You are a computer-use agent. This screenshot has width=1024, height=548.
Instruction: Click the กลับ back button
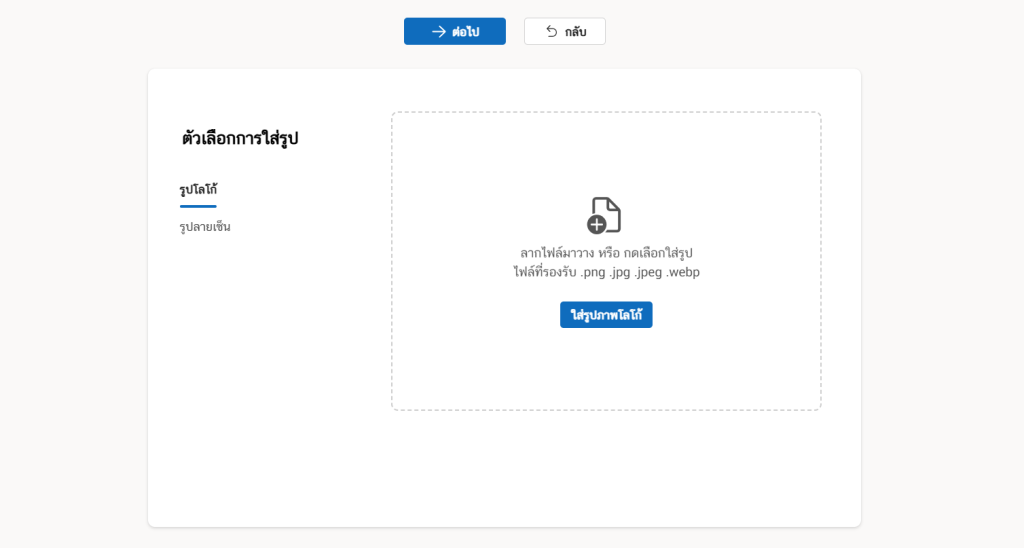pyautogui.click(x=565, y=31)
